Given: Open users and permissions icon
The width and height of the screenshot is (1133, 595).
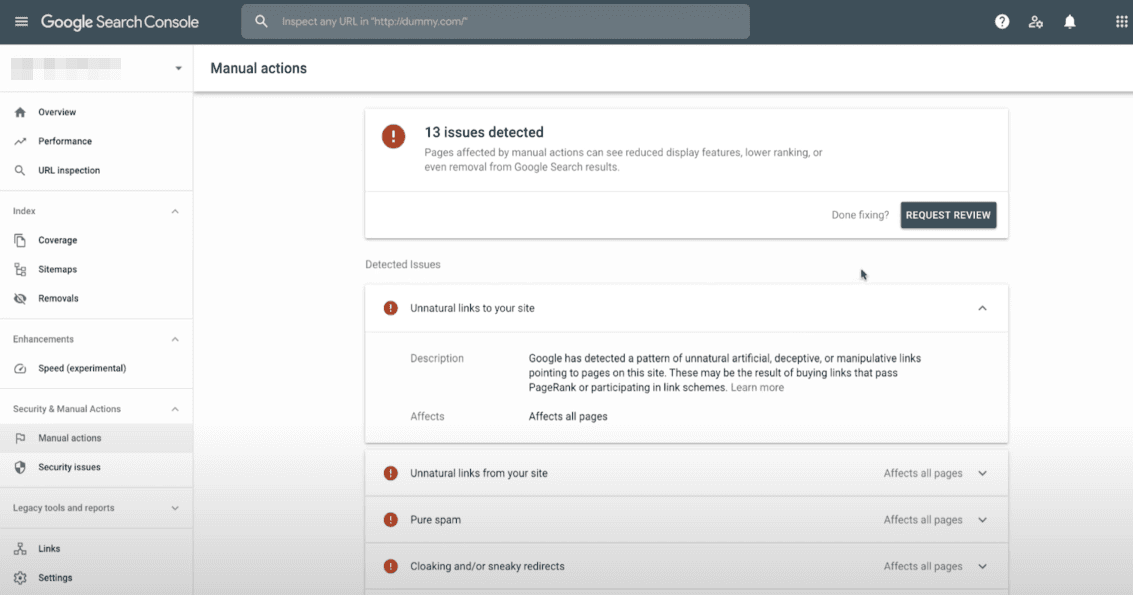Looking at the screenshot, I should coord(1036,22).
